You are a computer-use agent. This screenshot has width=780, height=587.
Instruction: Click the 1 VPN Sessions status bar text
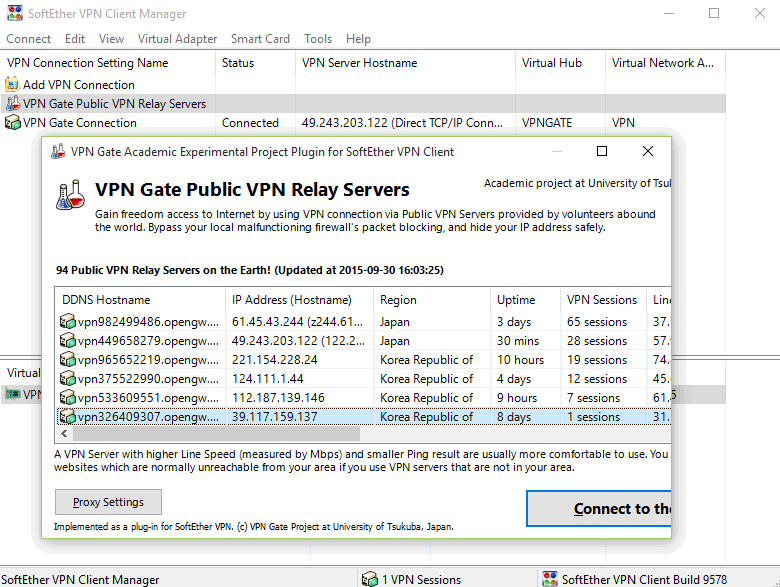tap(421, 580)
